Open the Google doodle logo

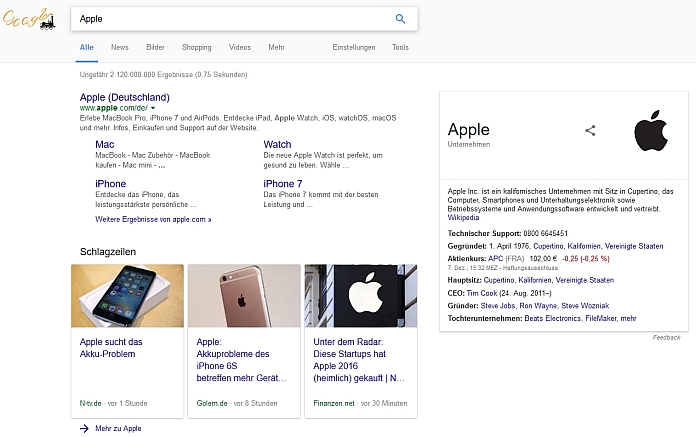click(29, 19)
